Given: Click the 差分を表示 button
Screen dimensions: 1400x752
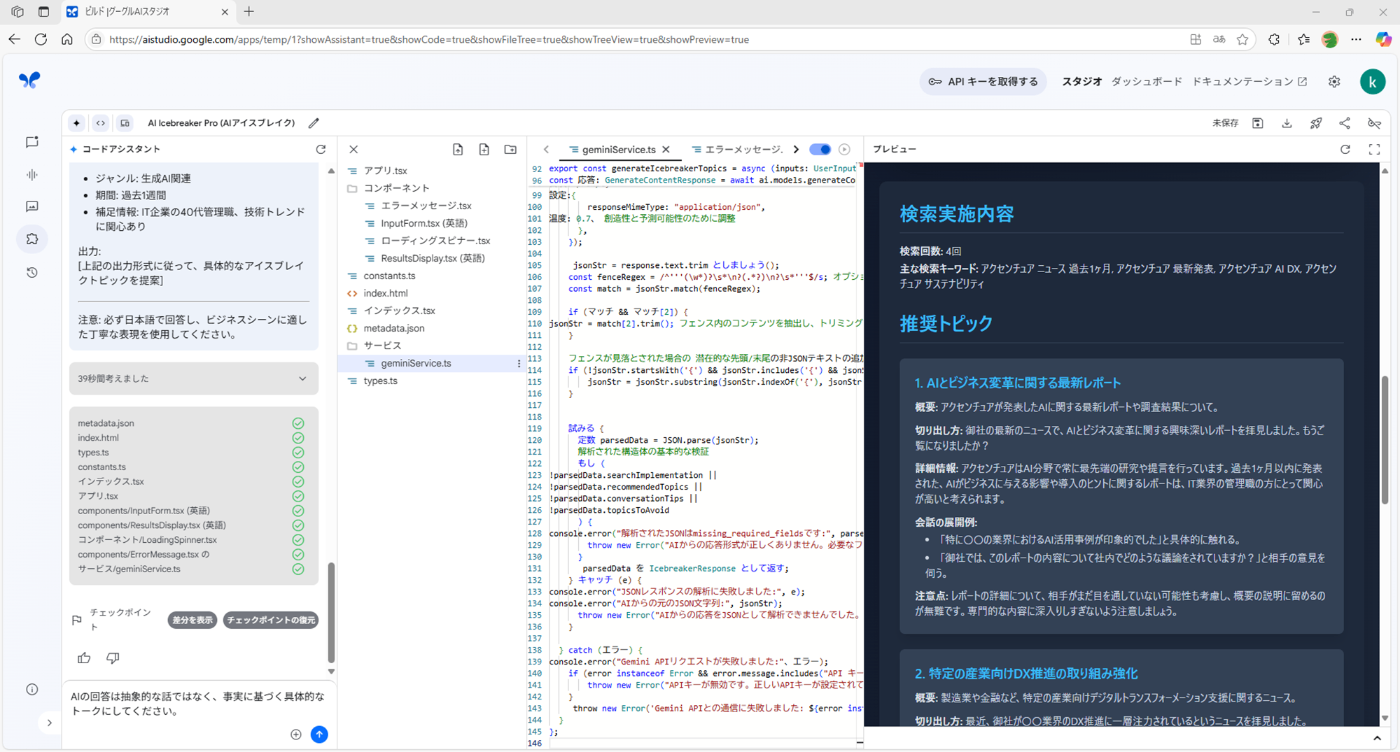Looking at the screenshot, I should coord(192,620).
